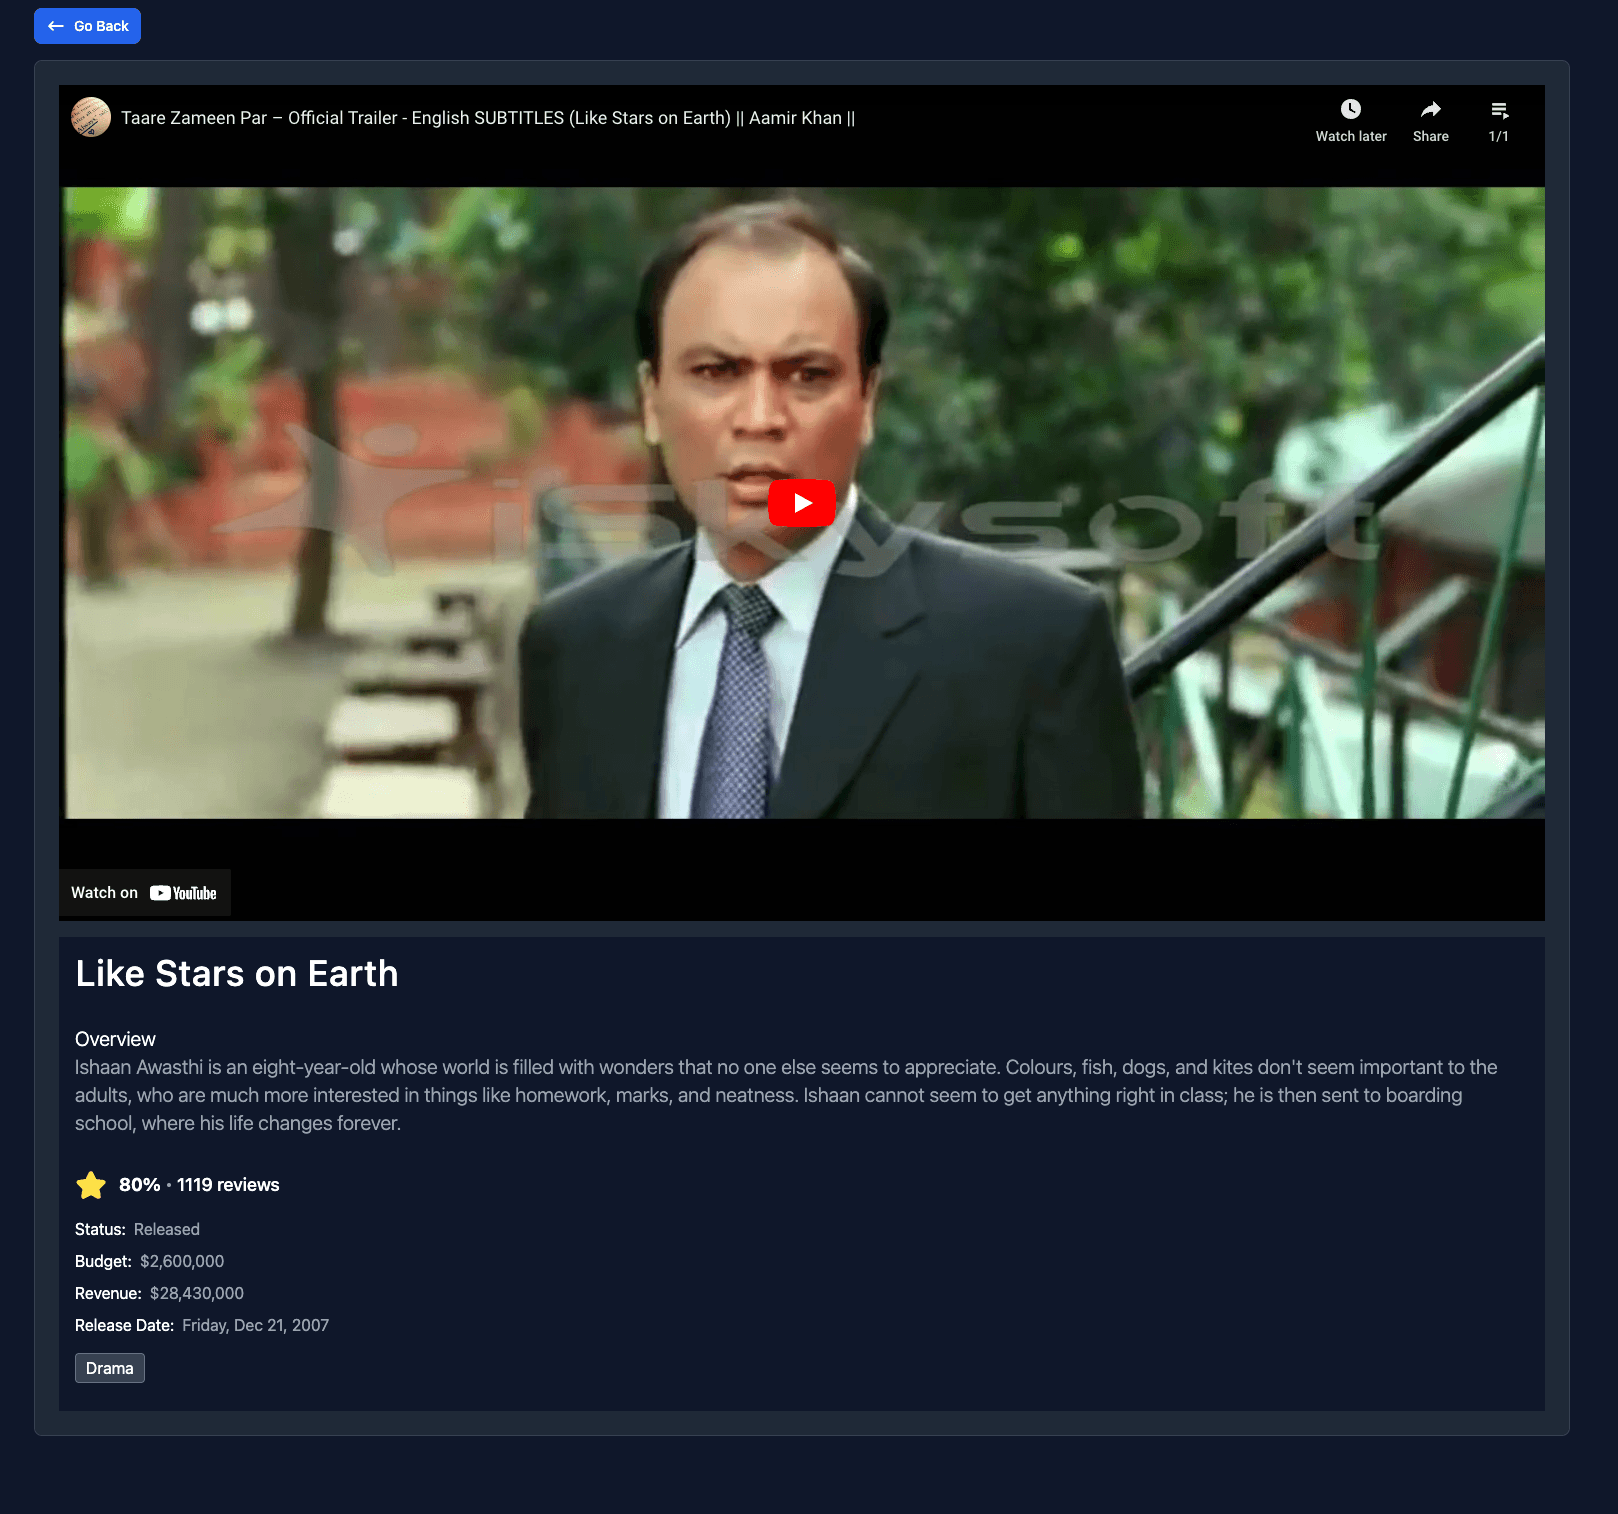Click the 80% rating score
The height and width of the screenshot is (1514, 1618).
[x=139, y=1185]
